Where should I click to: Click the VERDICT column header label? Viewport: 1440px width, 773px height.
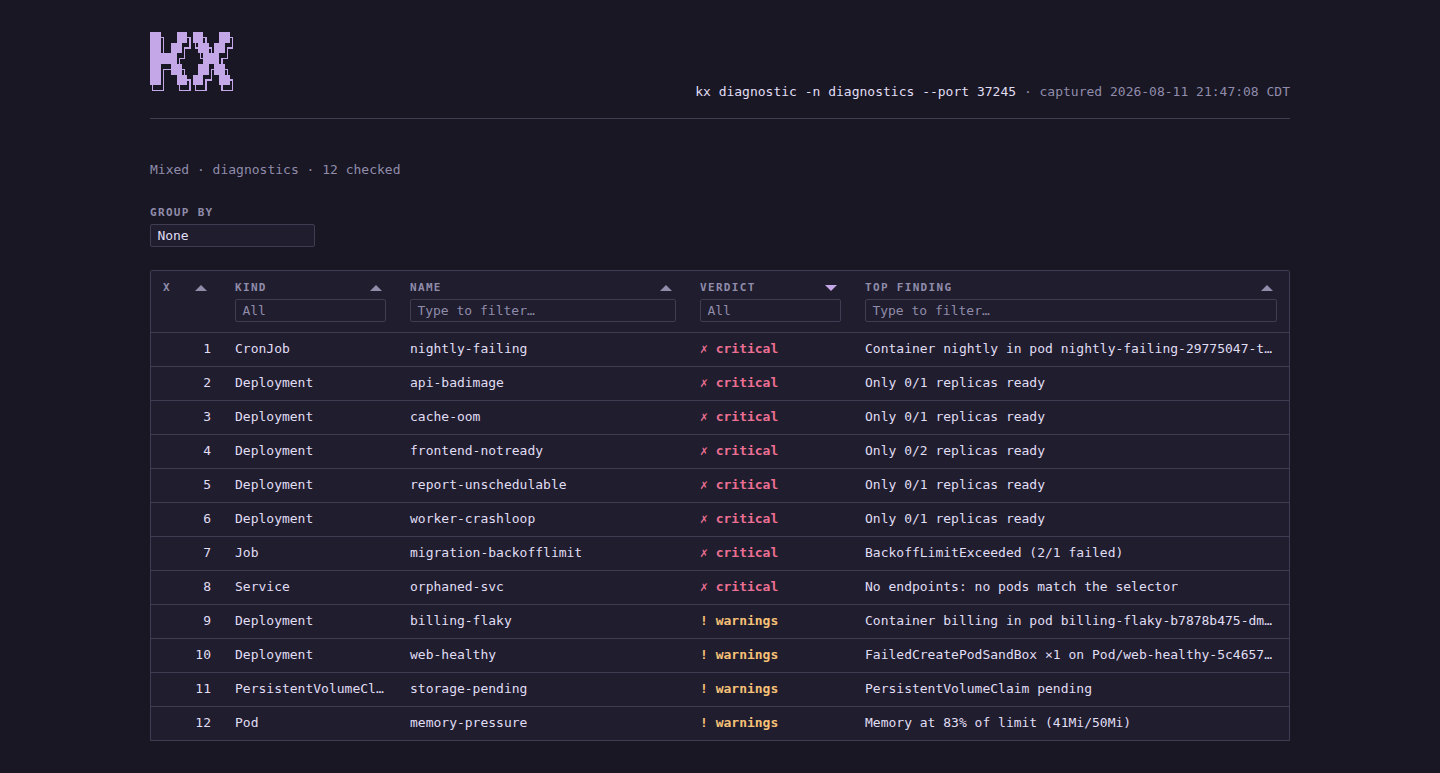(x=727, y=287)
